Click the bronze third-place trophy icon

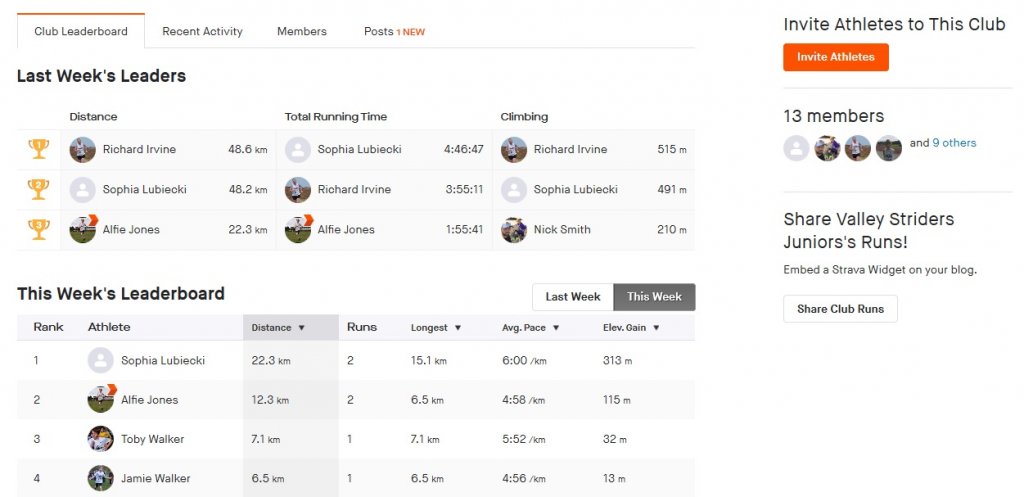(39, 229)
